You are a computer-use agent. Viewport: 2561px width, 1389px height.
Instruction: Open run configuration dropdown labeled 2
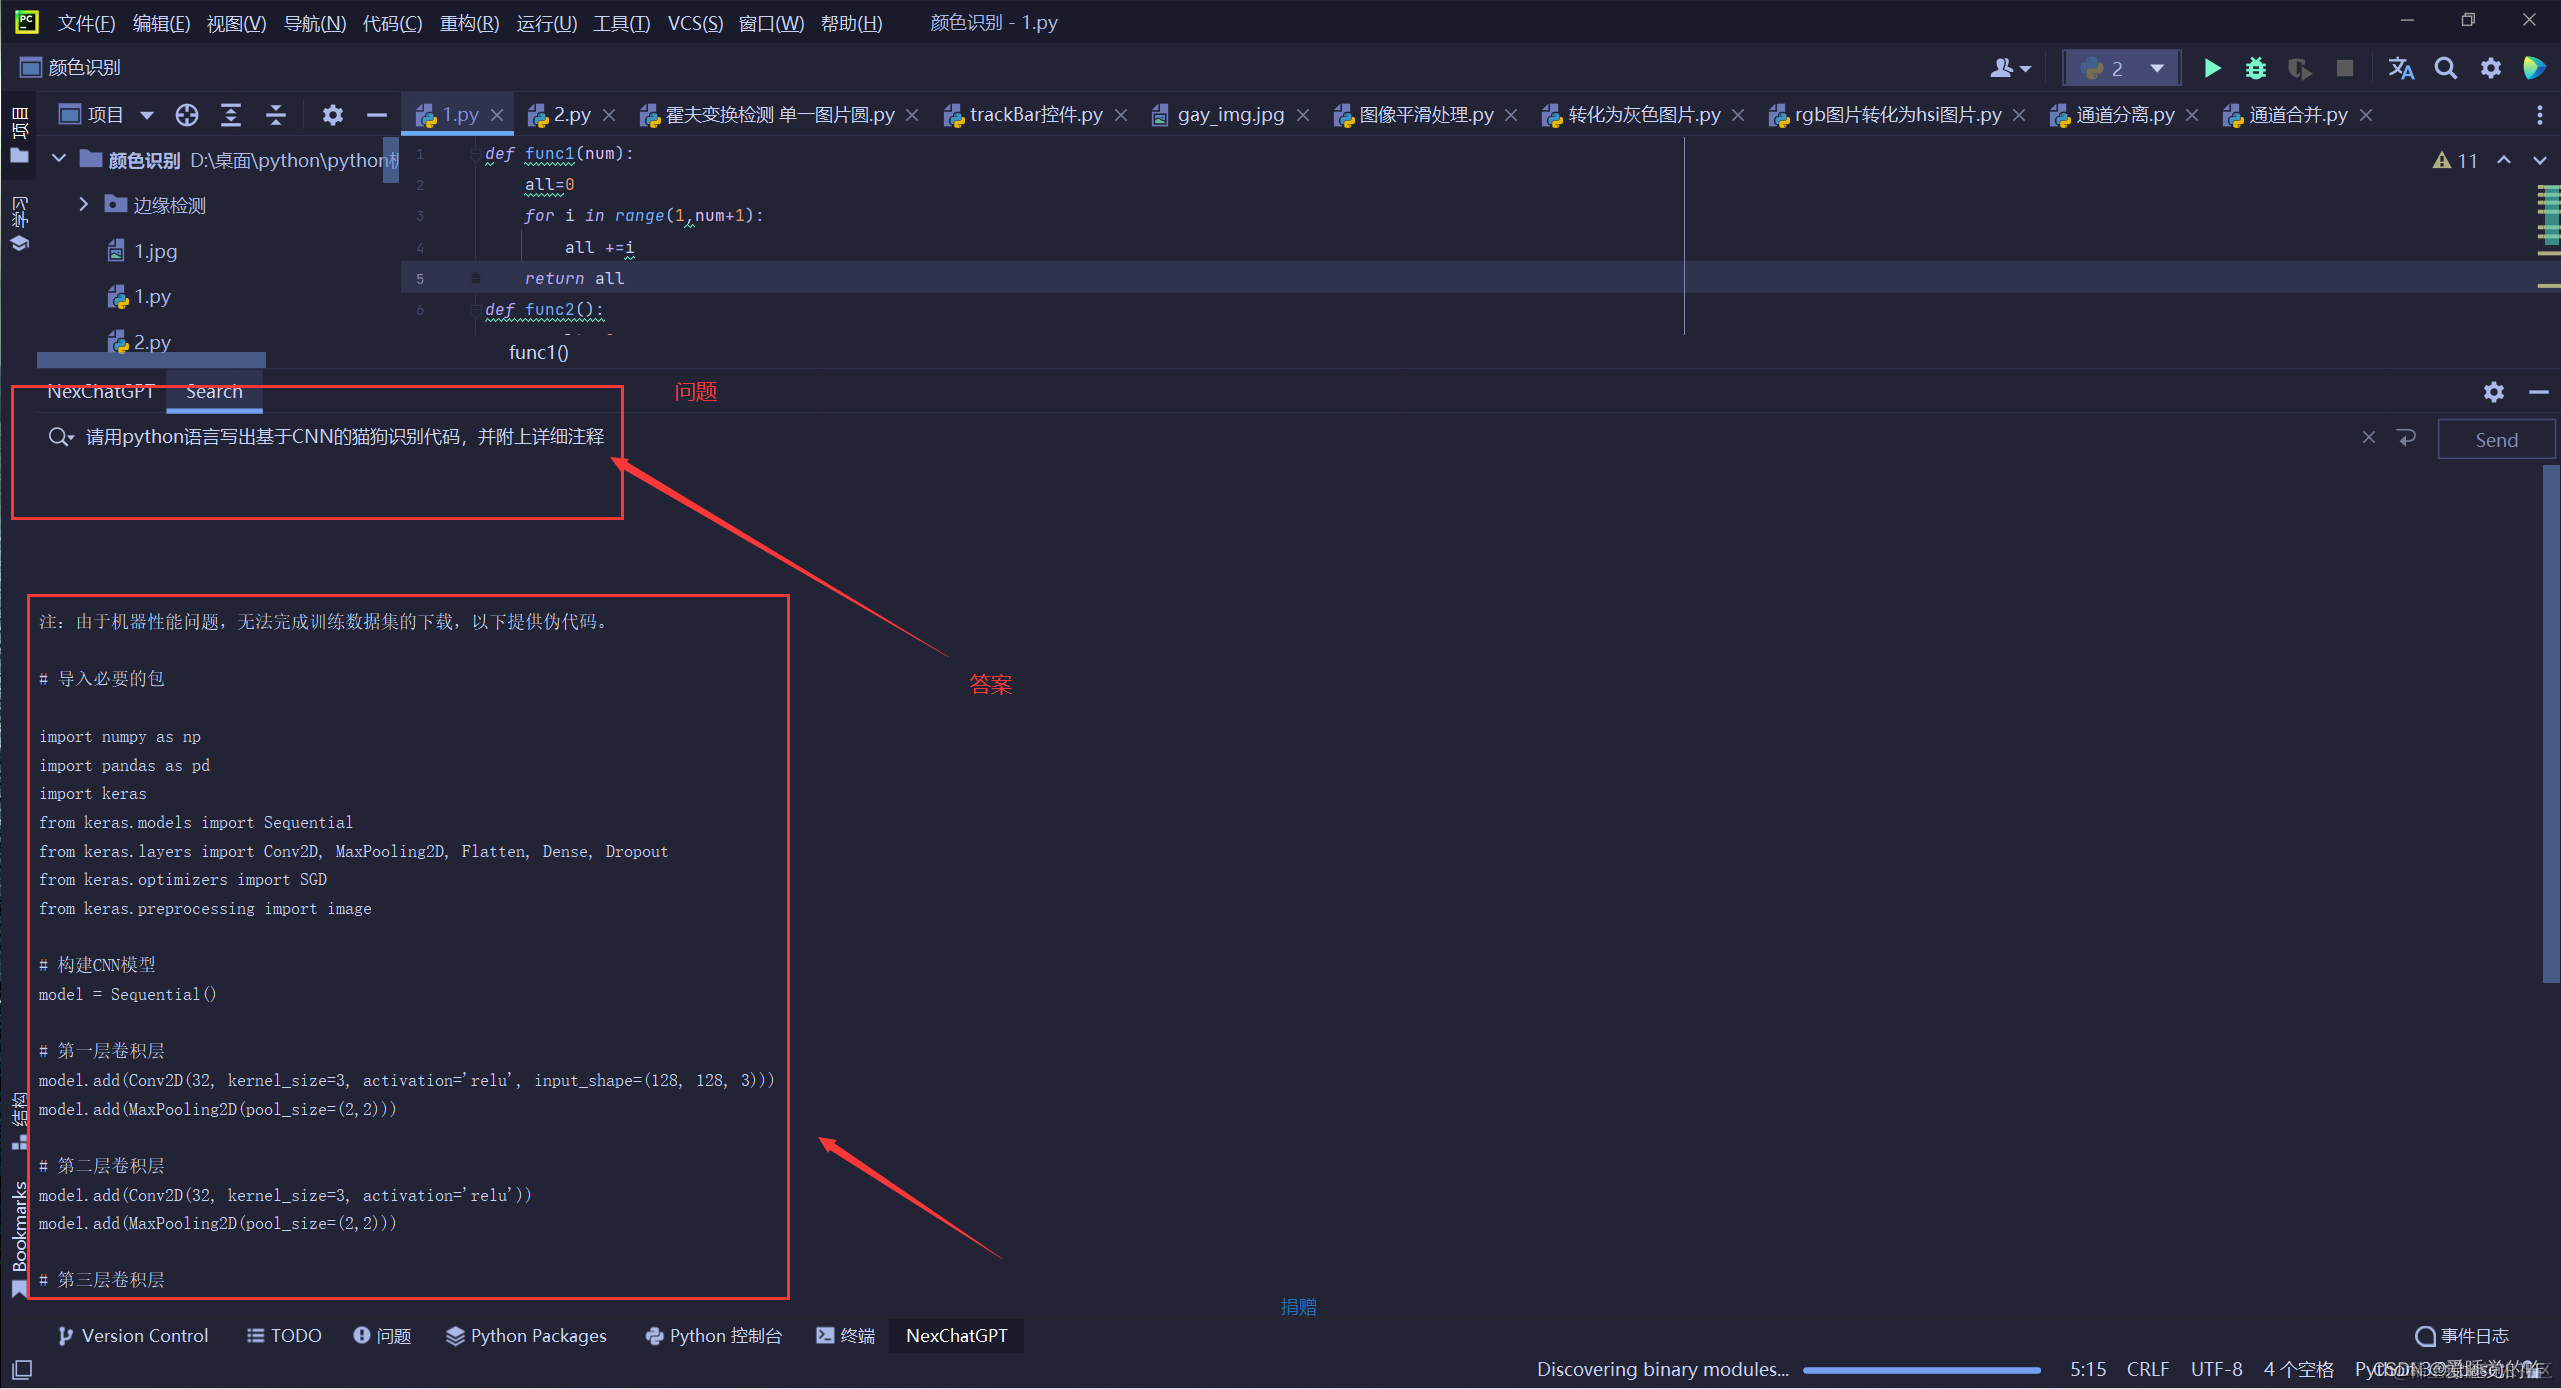(2121, 68)
